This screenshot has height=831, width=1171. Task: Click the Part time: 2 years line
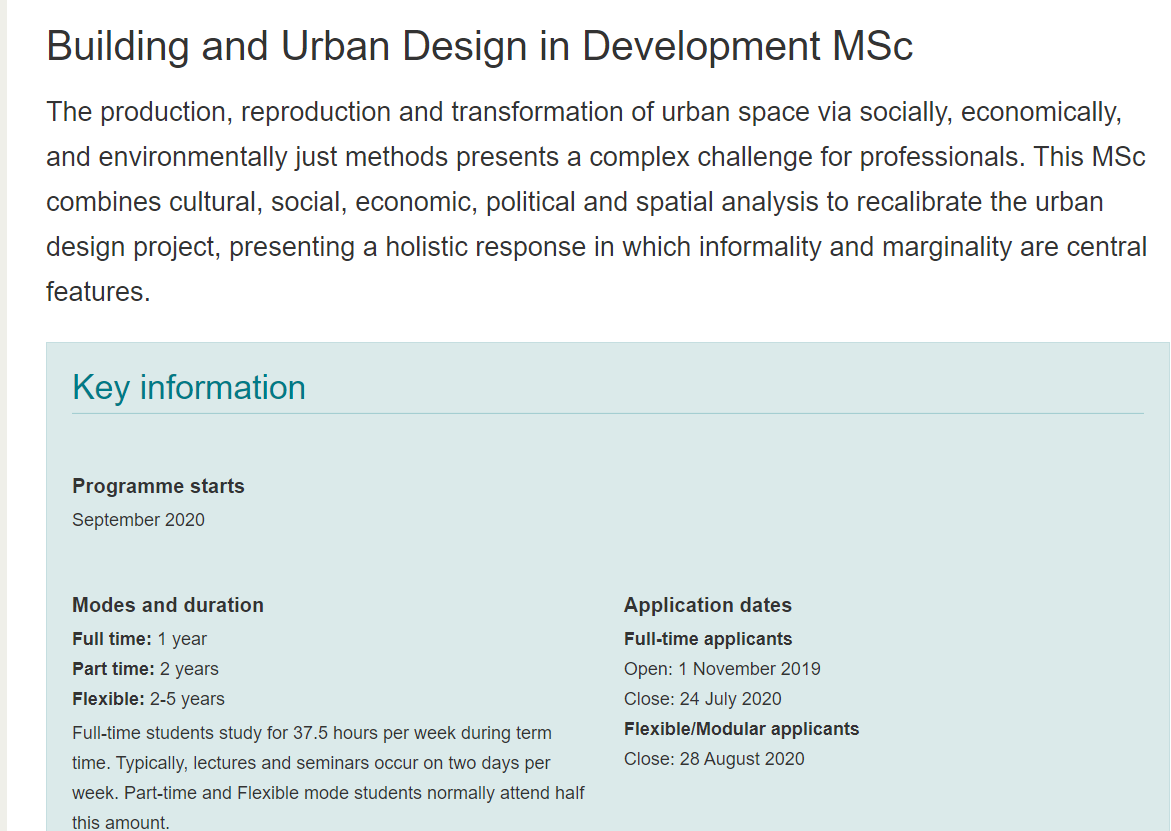[x=145, y=669]
